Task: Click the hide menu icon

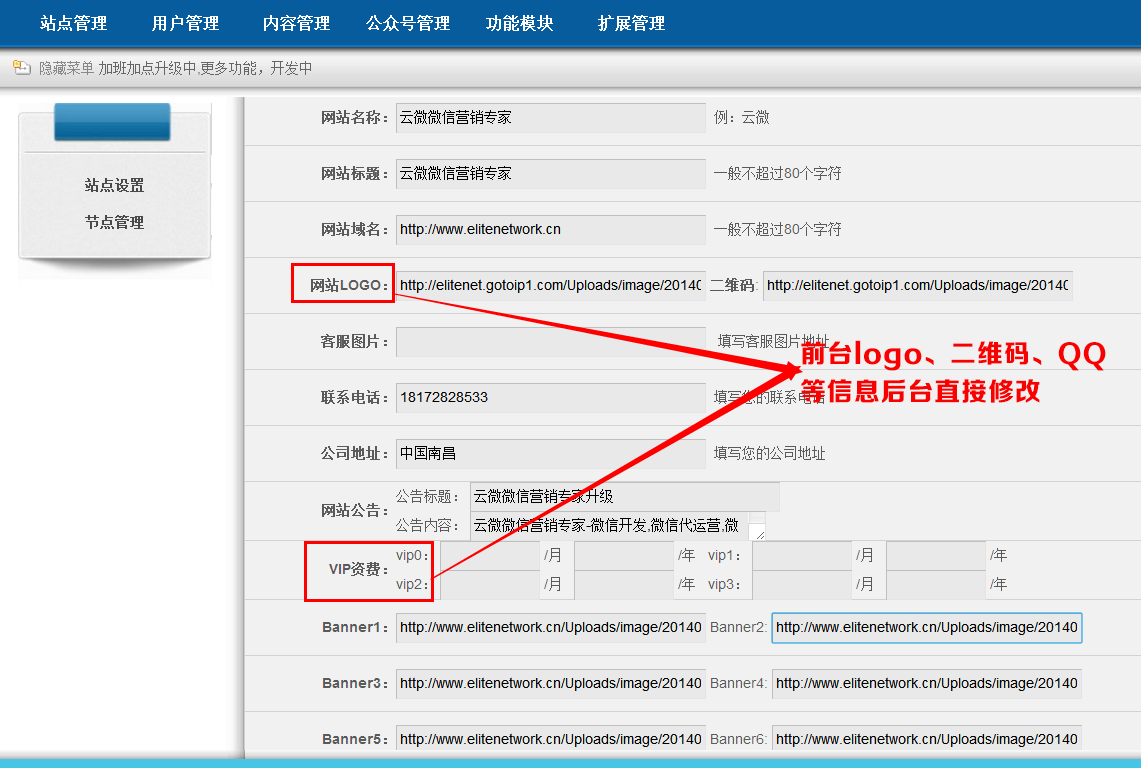Action: pos(21,68)
